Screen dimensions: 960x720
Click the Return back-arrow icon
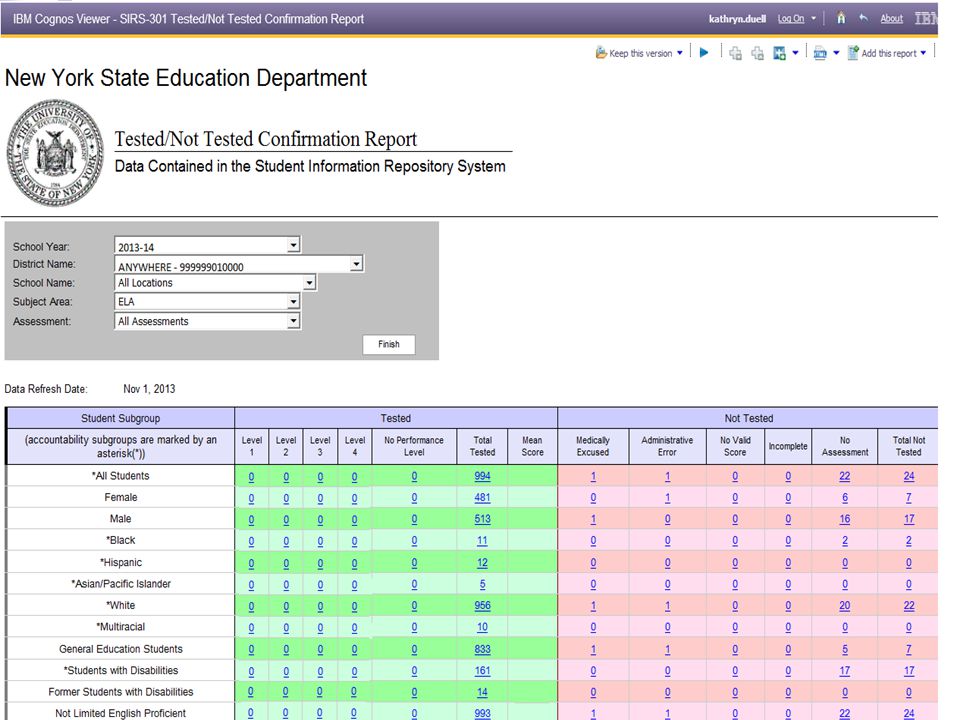coord(863,18)
